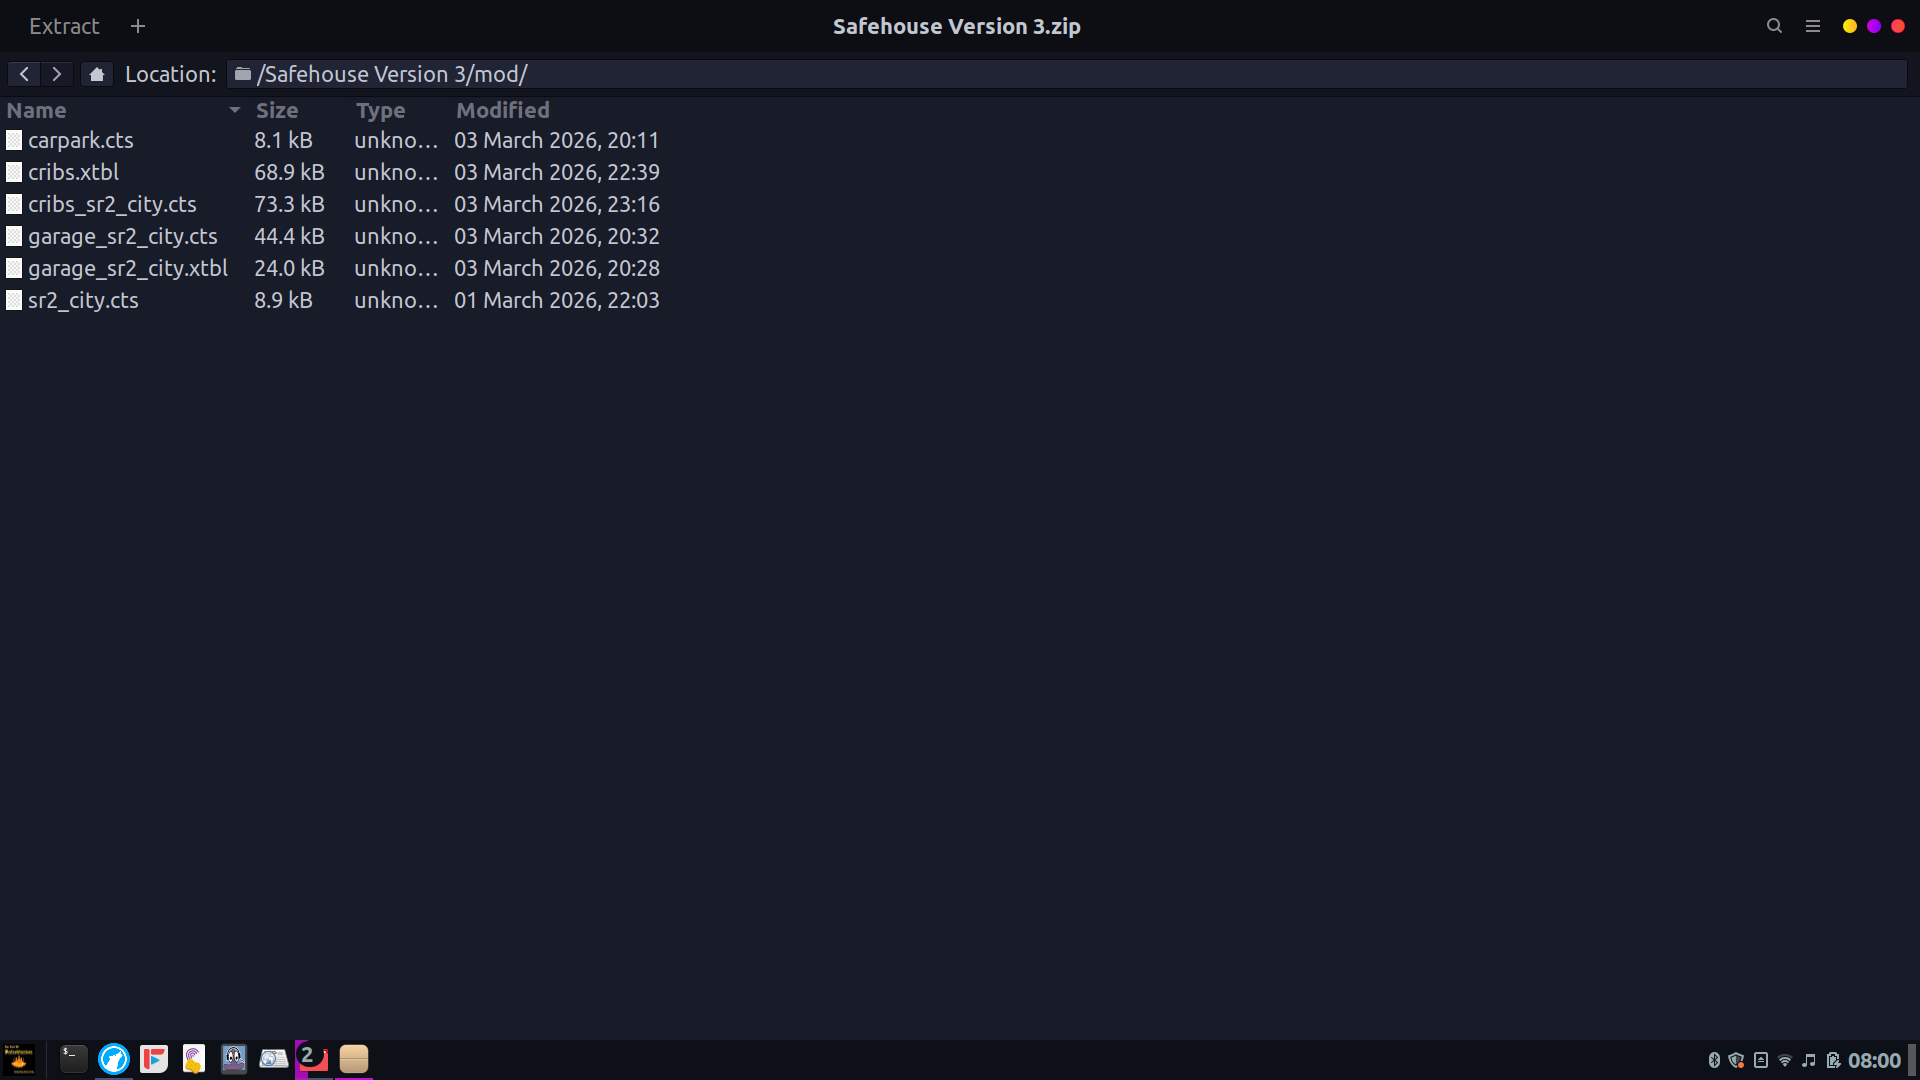The height and width of the screenshot is (1080, 1920).
Task: Click file icon next to cribs_sr2_city.cts
Action: click(x=14, y=204)
